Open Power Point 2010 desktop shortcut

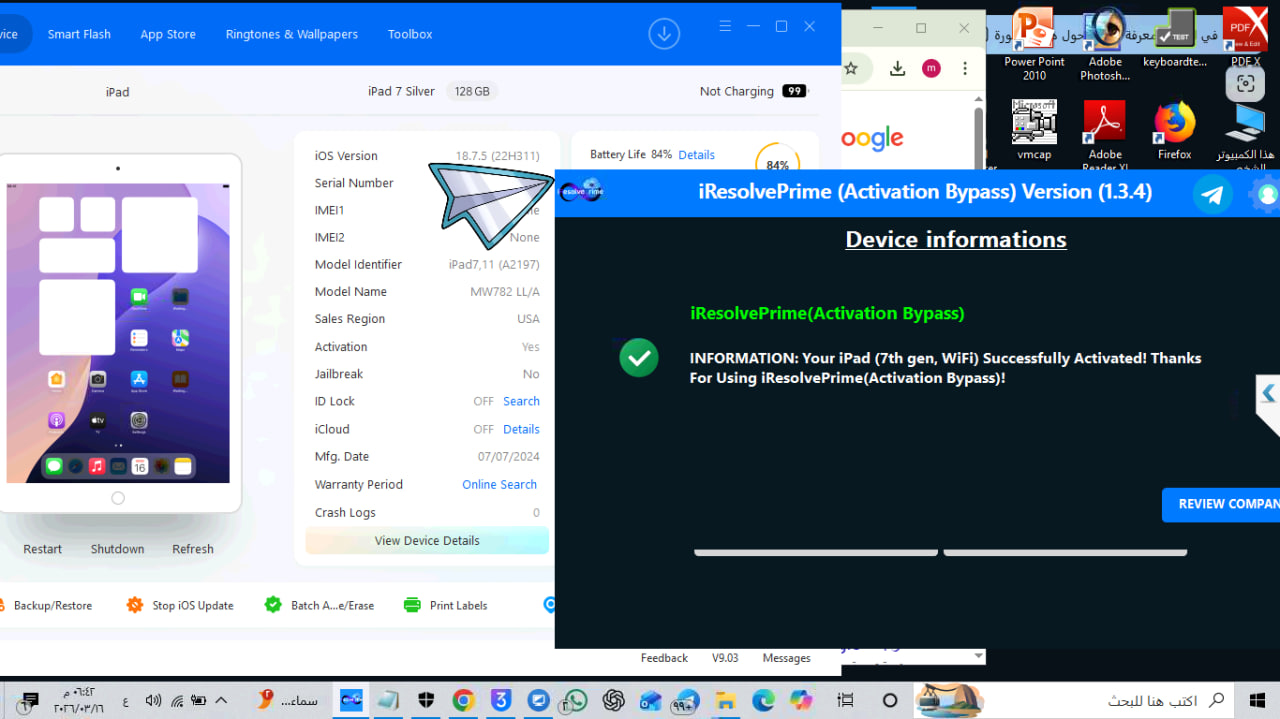click(x=1034, y=44)
